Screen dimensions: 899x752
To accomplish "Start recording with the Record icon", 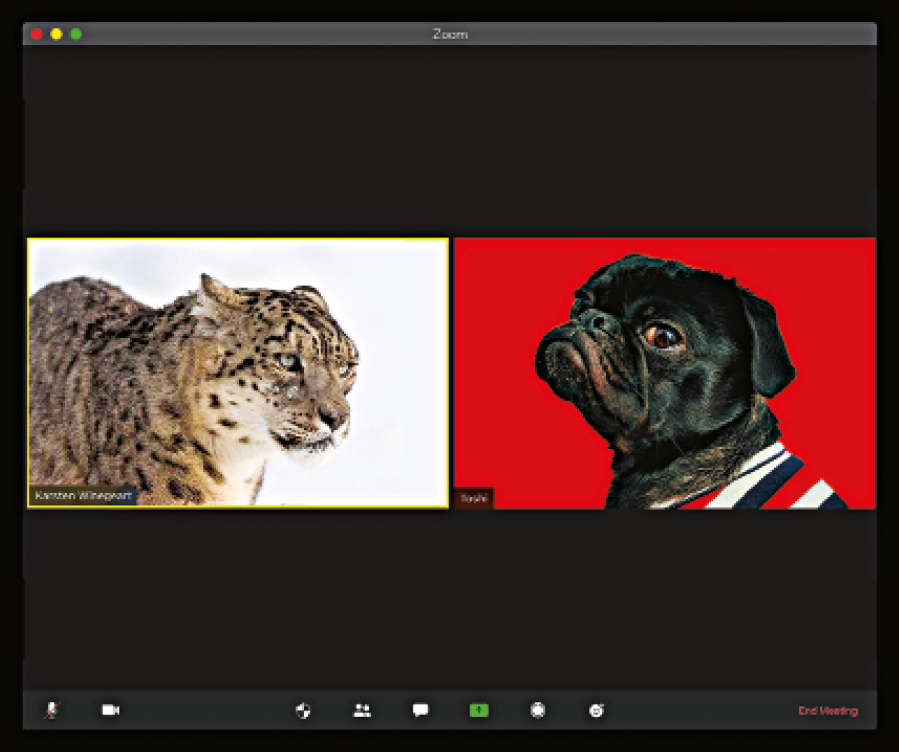I will (538, 710).
